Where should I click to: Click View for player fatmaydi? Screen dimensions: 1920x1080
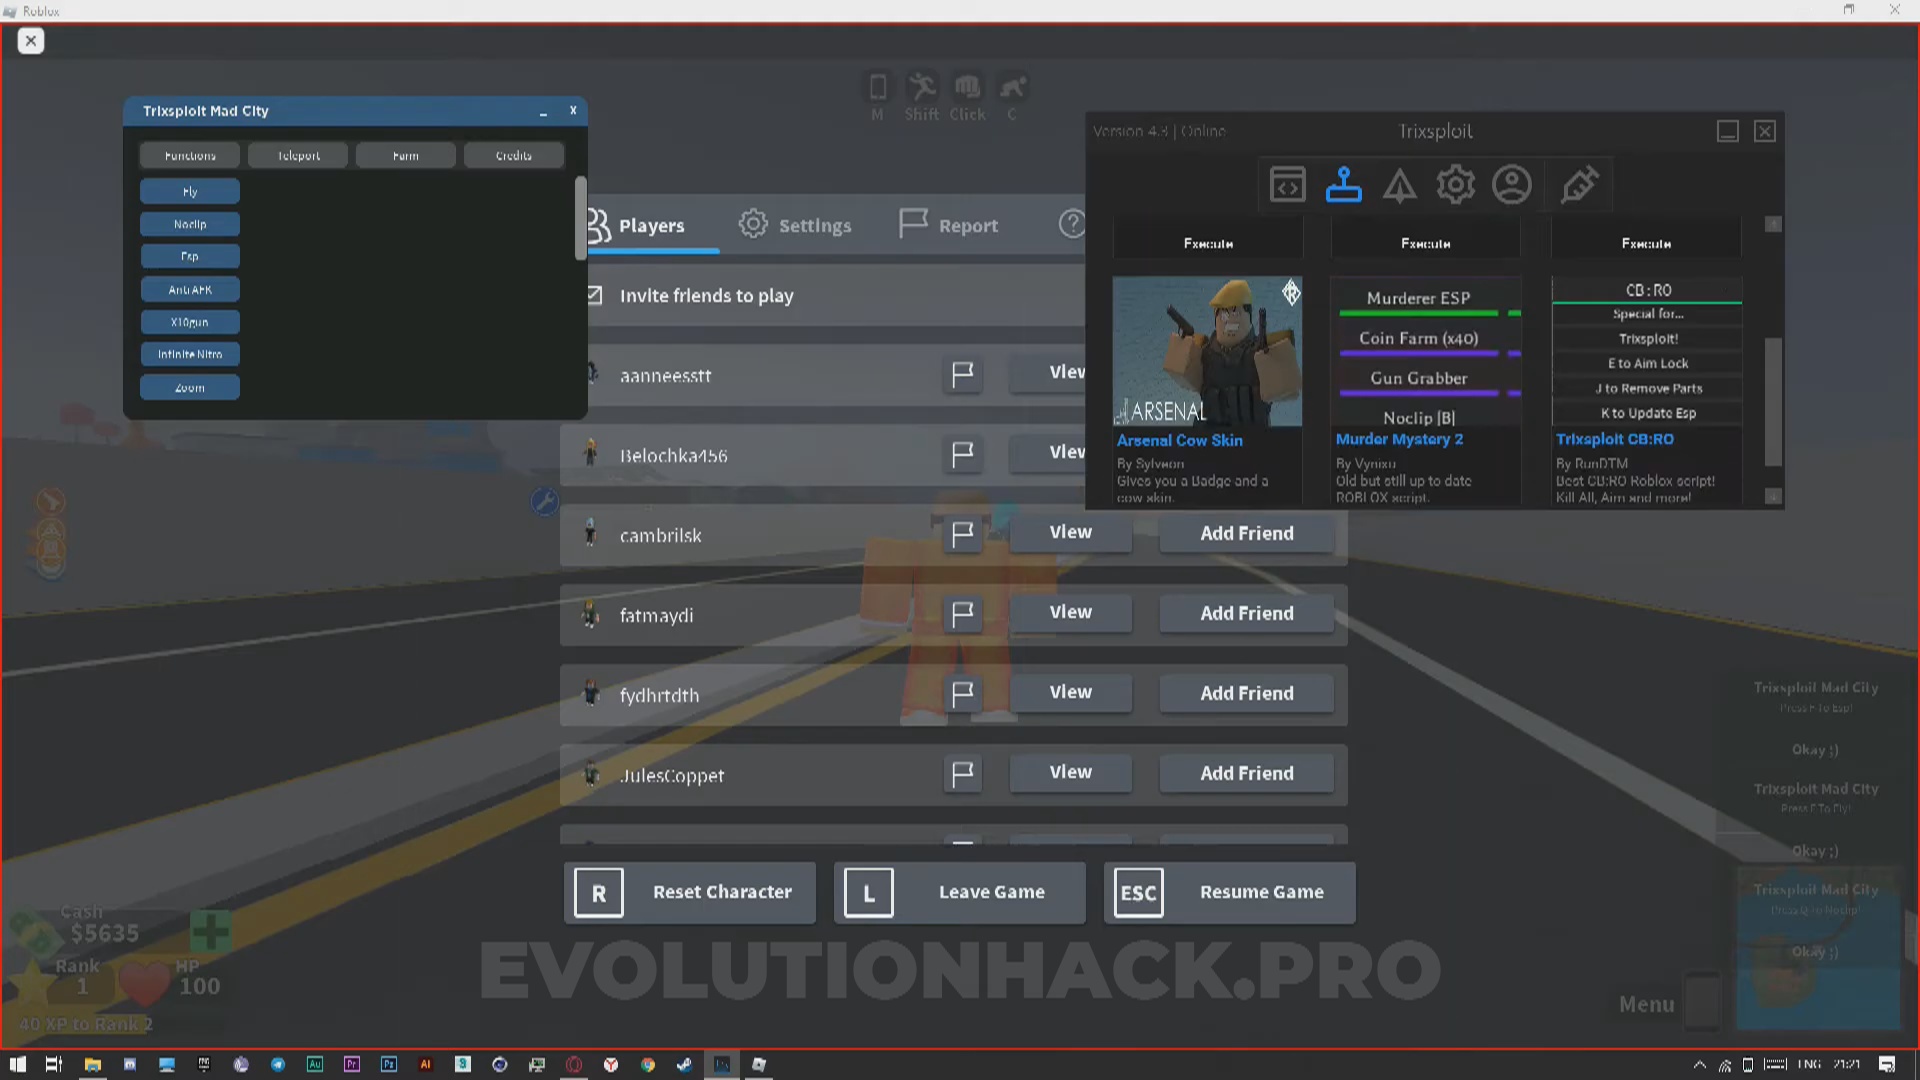coord(1070,613)
